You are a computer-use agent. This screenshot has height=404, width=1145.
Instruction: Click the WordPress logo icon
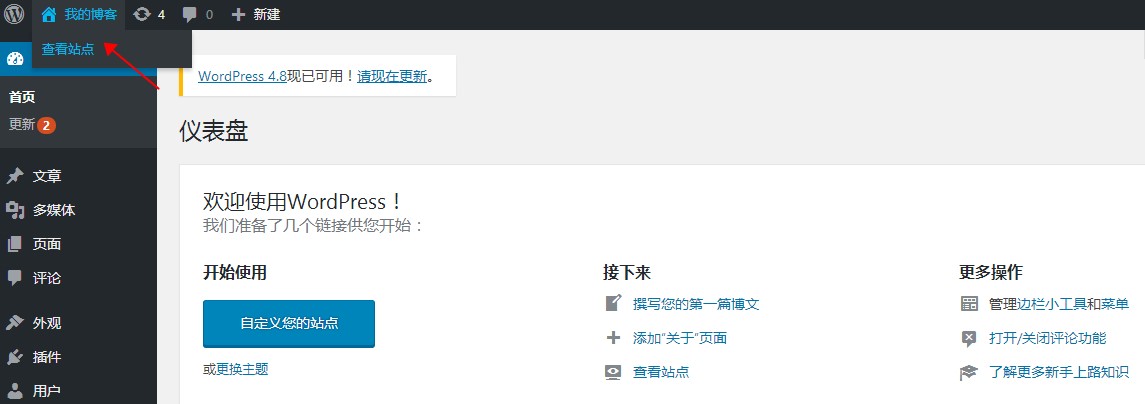[14, 14]
